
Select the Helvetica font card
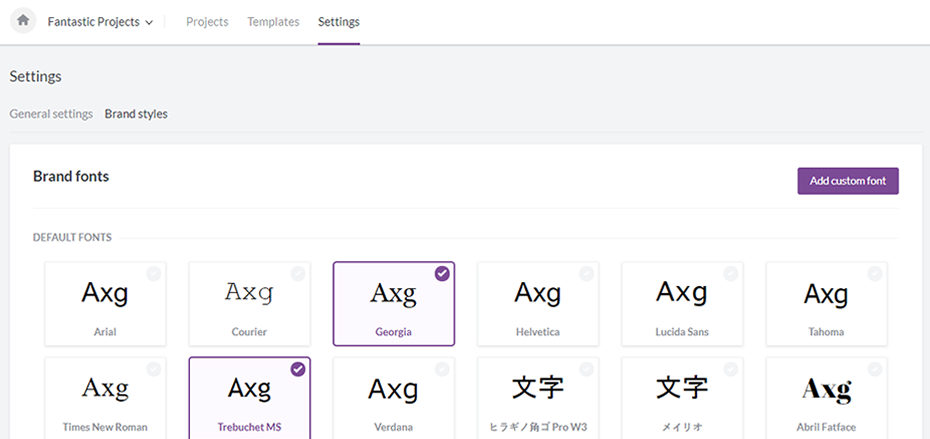[x=538, y=304]
